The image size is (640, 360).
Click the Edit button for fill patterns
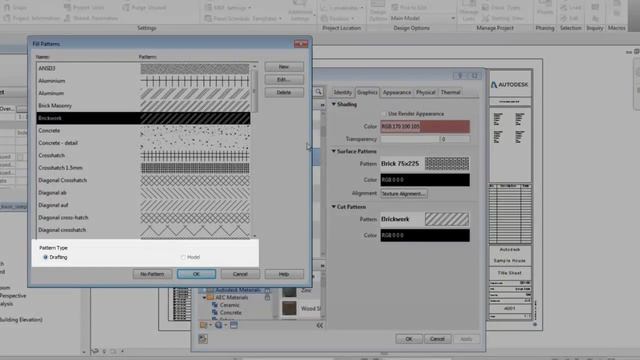click(x=284, y=79)
